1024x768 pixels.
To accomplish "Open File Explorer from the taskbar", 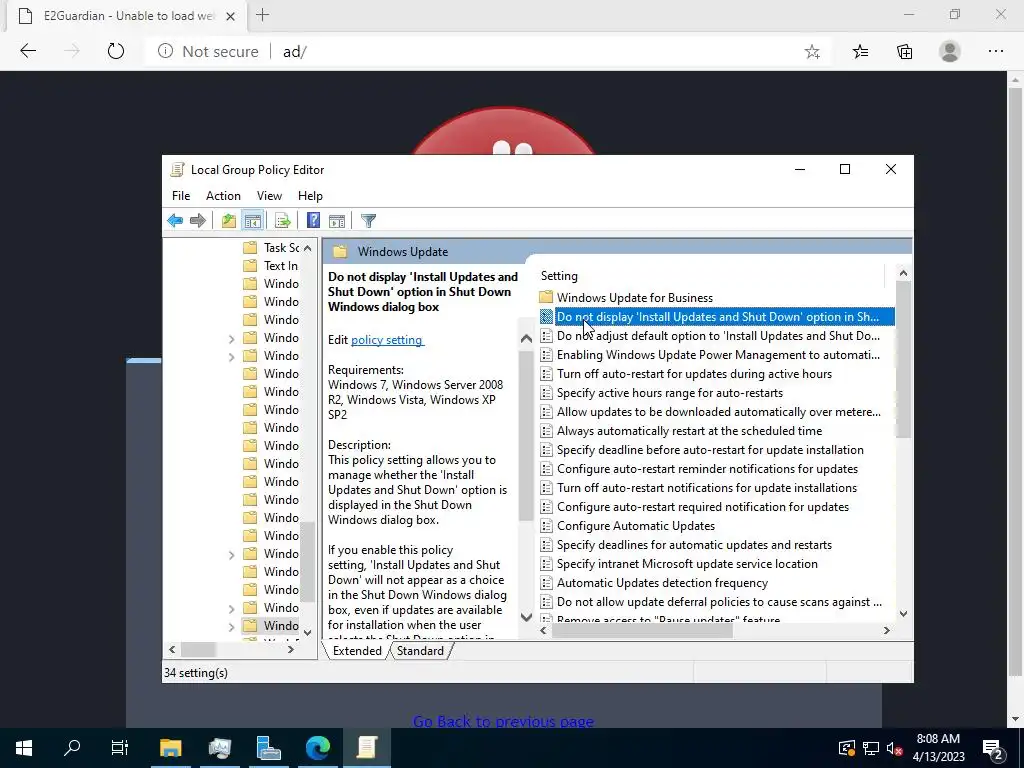I will click(170, 748).
